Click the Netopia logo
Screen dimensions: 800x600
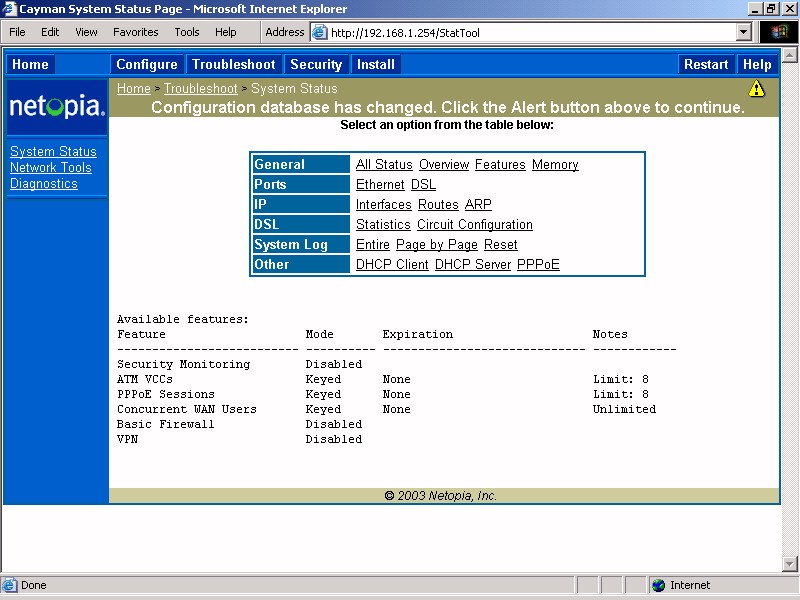coord(57,107)
